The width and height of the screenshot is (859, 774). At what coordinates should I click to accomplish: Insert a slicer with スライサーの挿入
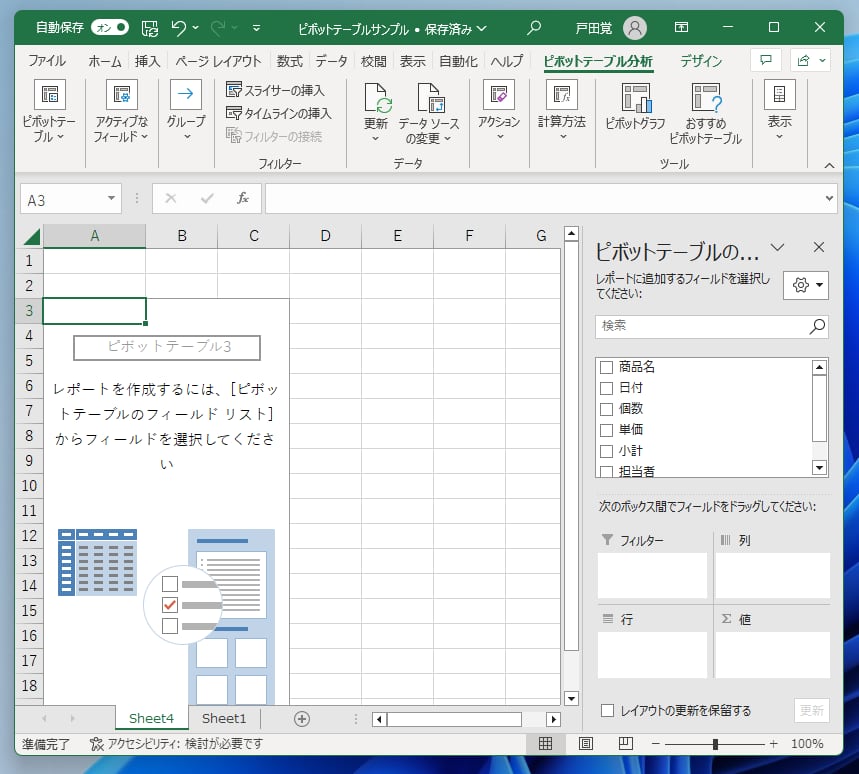[x=276, y=90]
